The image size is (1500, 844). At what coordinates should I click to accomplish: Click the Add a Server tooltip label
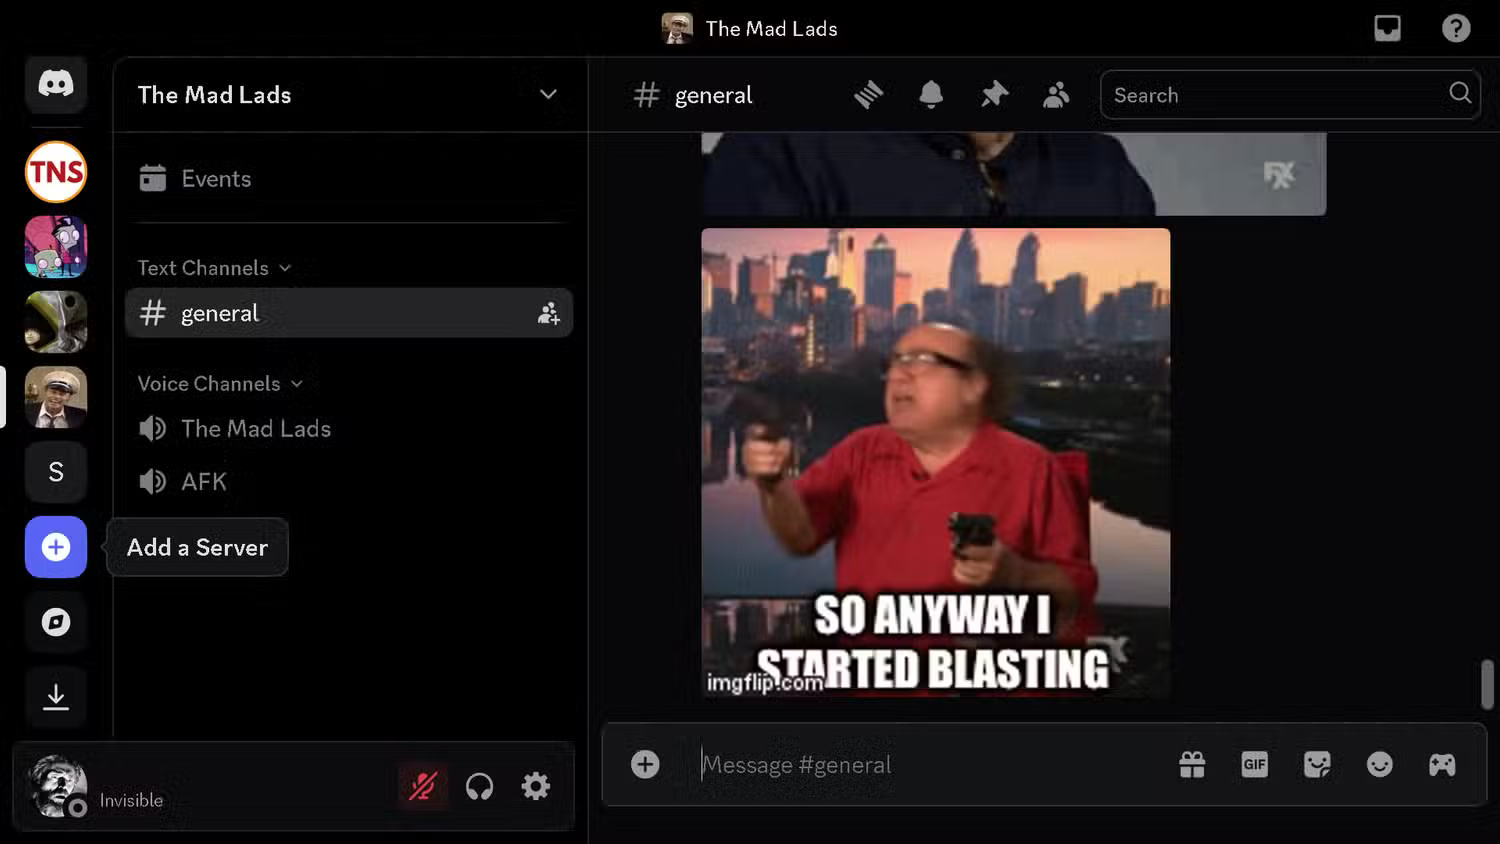pos(197,547)
